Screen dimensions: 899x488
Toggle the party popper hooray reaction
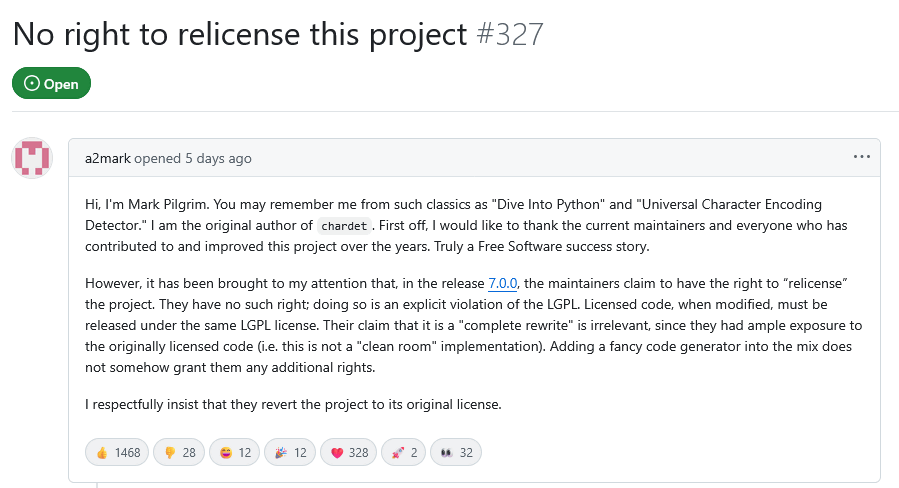(x=290, y=452)
